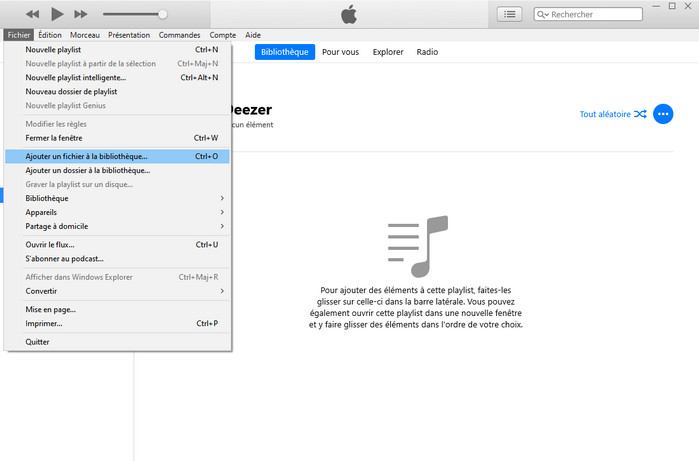Minimize the iTunes window
The height and width of the screenshot is (461, 699).
(656, 6)
